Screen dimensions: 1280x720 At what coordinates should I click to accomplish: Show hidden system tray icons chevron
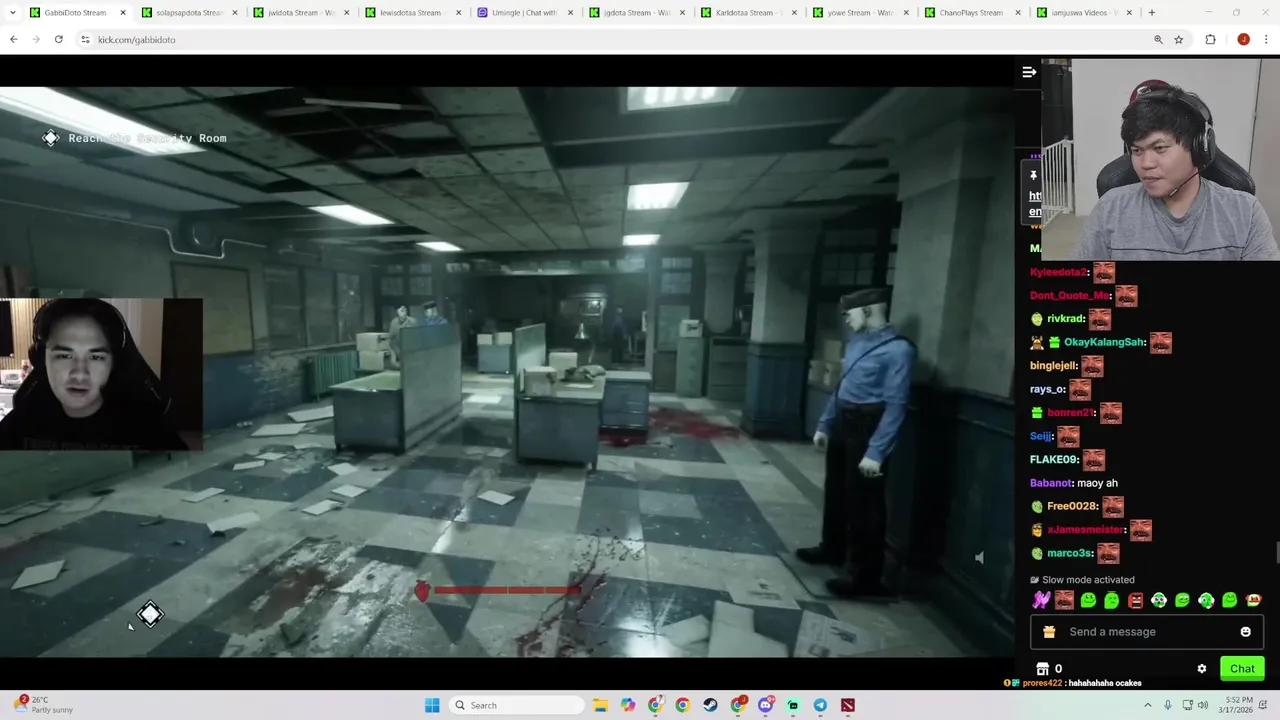(x=1147, y=705)
